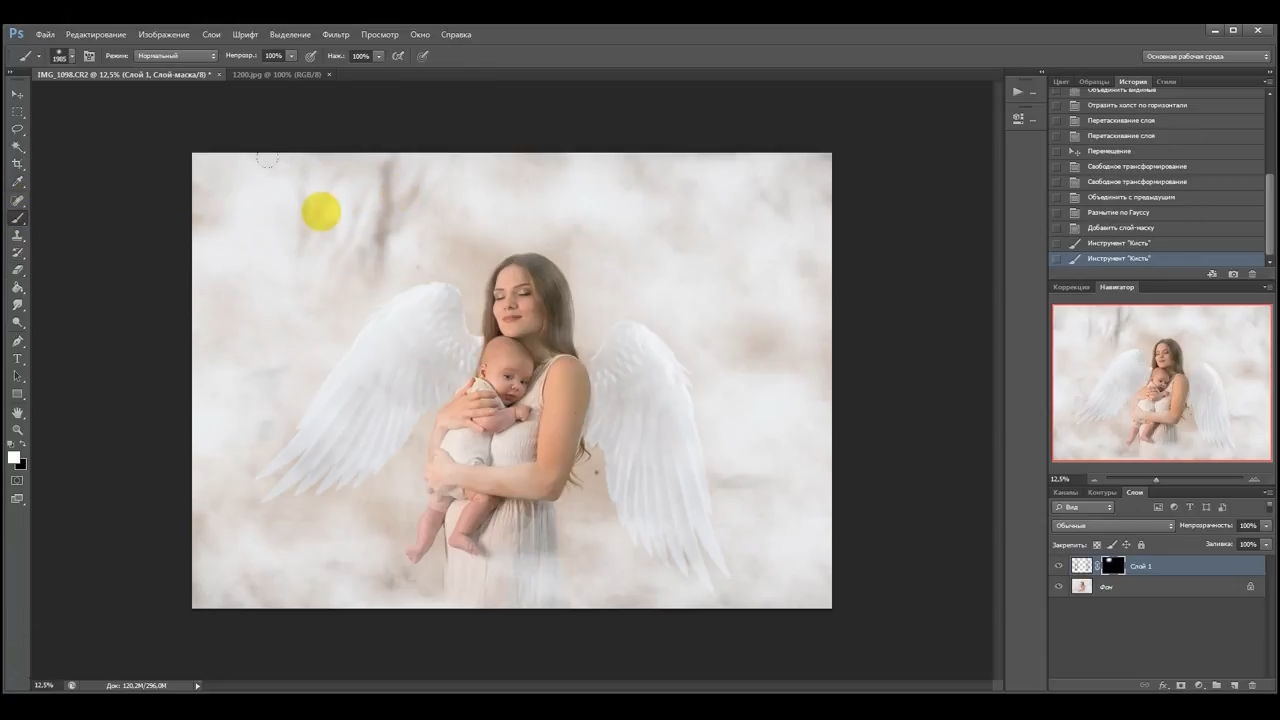This screenshot has height=720, width=1280.
Task: Open layer opacity dropdown arrow
Action: [1266, 525]
